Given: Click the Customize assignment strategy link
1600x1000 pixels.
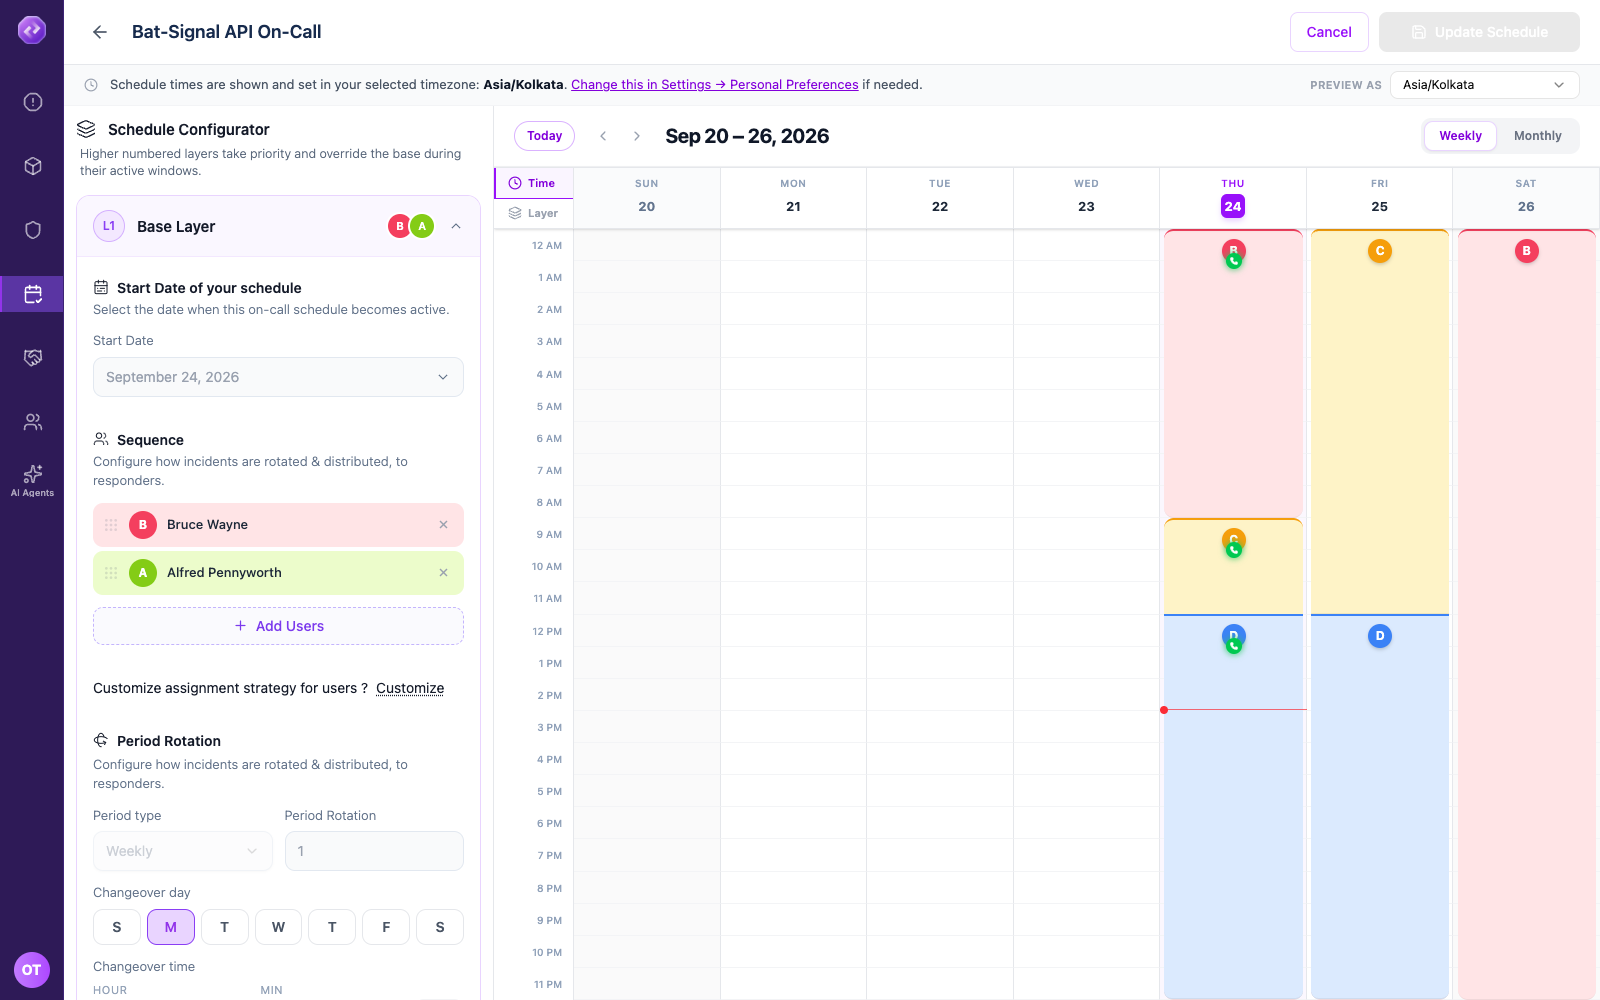Looking at the screenshot, I should [x=410, y=688].
